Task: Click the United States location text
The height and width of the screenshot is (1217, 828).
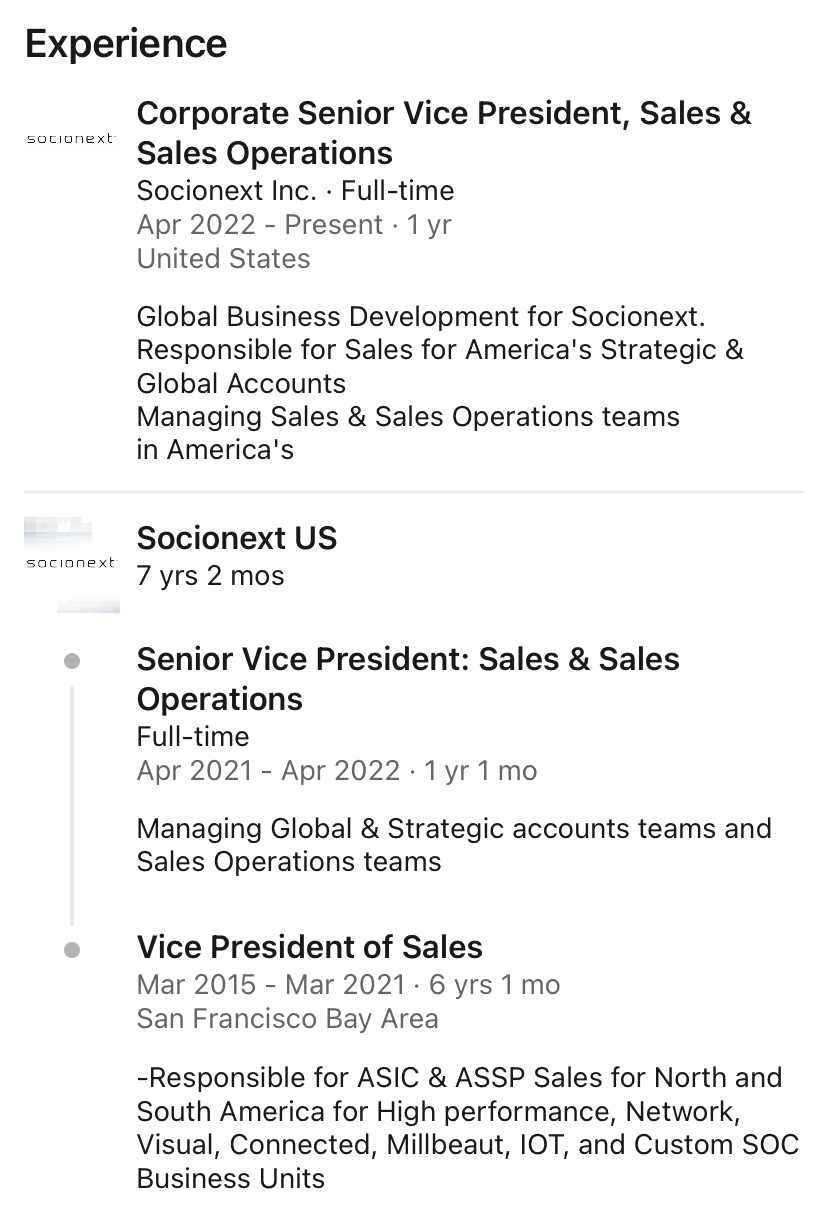Action: point(224,258)
